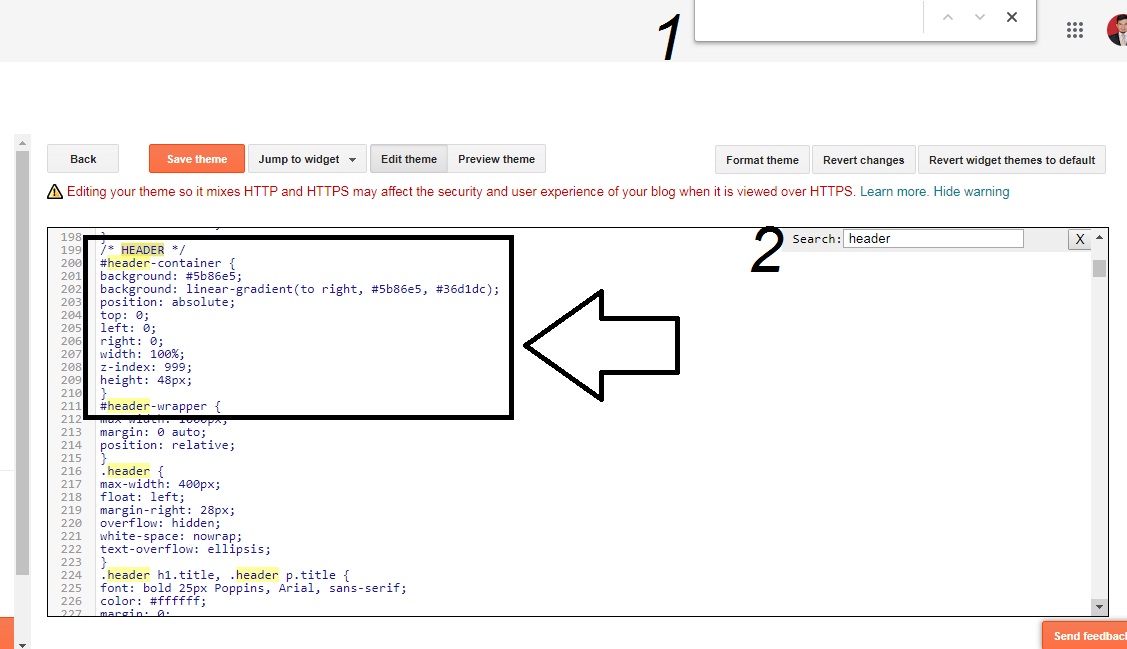The width and height of the screenshot is (1127, 649).
Task: Click the warning triangle beside the HTTPS notice
Action: pos(53,192)
